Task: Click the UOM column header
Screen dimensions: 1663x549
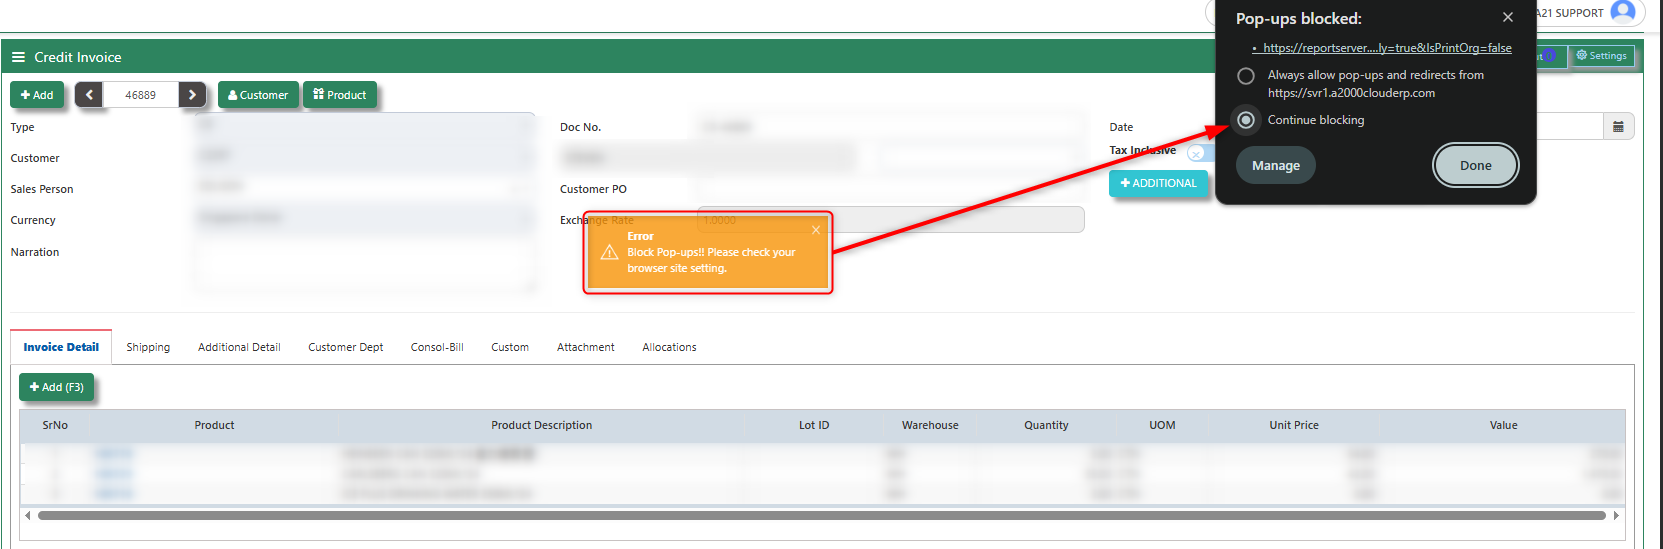Action: point(1162,425)
